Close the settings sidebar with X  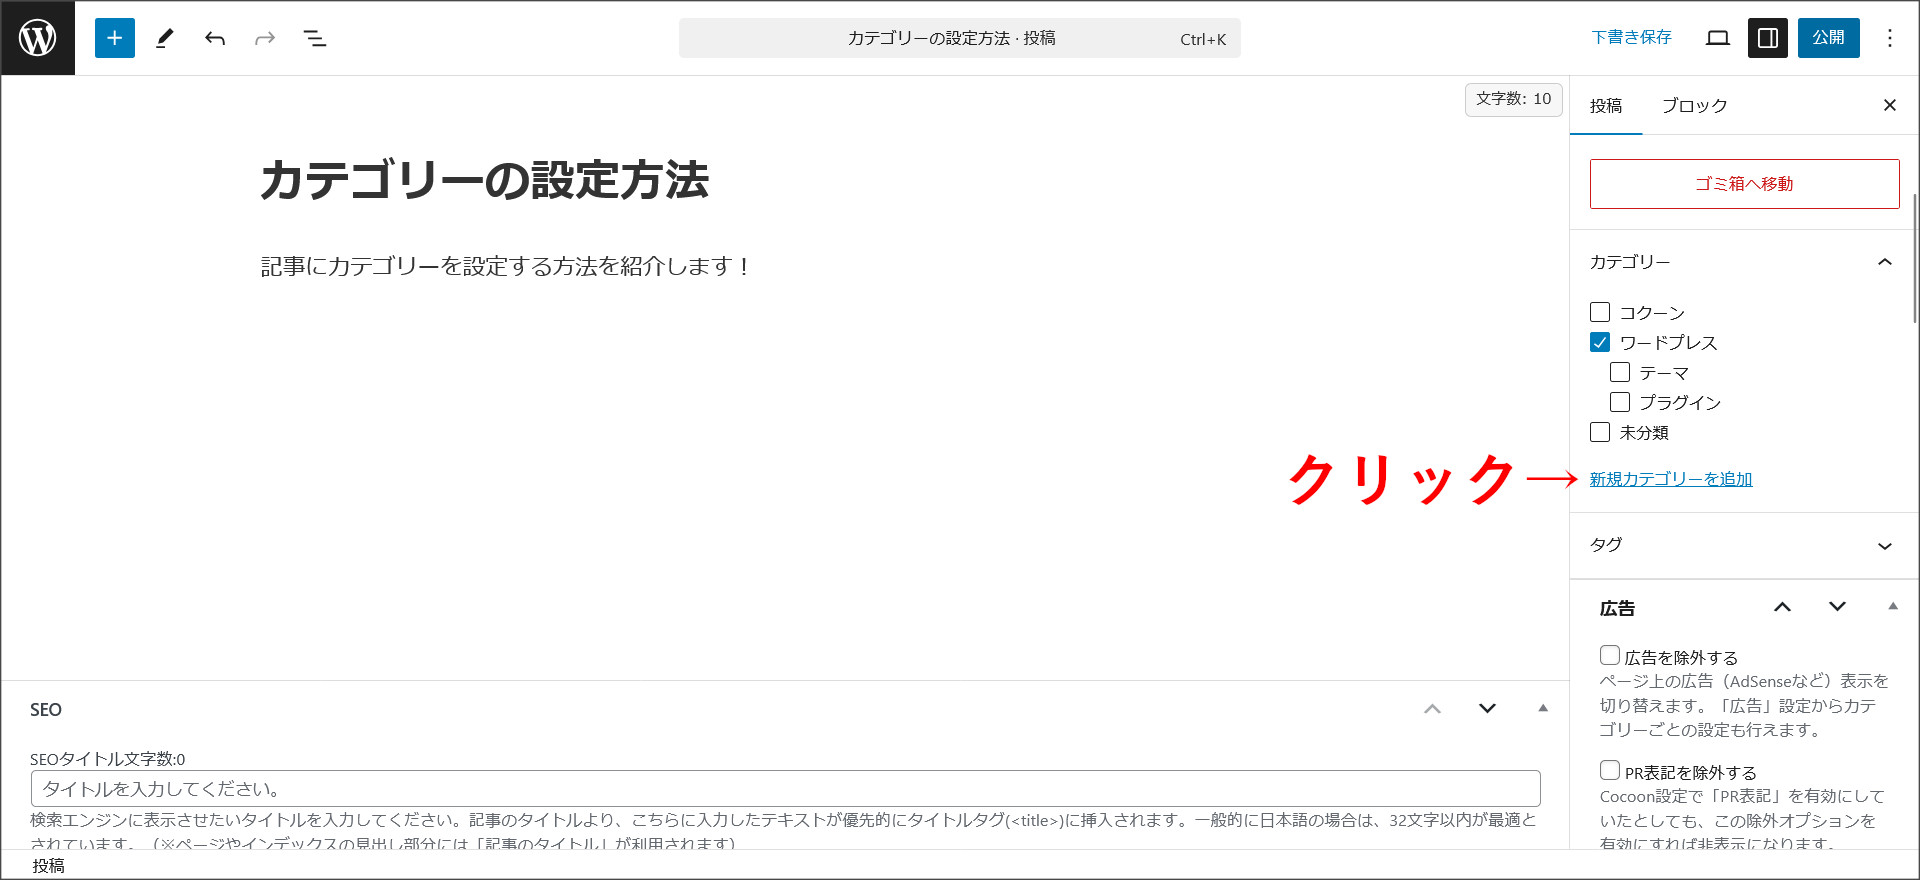click(1890, 105)
